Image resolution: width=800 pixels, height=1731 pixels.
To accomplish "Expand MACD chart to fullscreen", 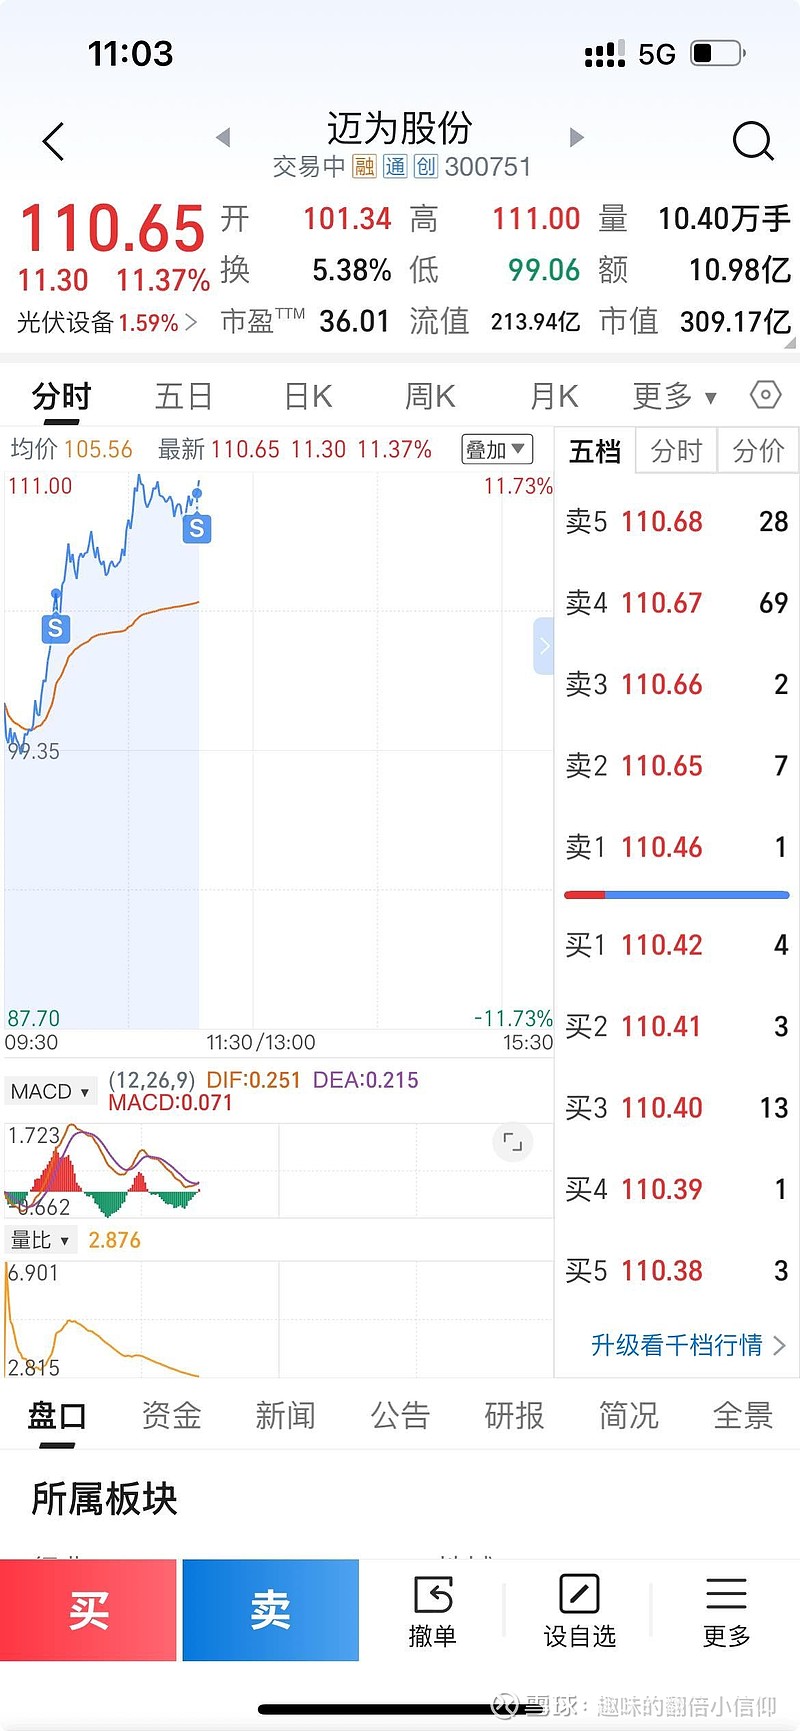I will pos(513,1141).
